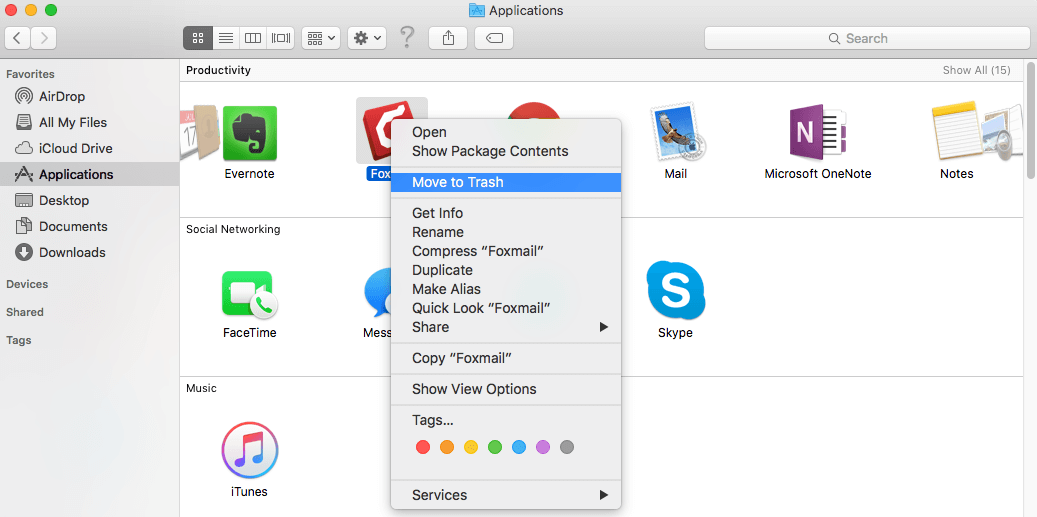Switch to column view mode
Viewport: 1037px width, 517px height.
pyautogui.click(x=253, y=38)
